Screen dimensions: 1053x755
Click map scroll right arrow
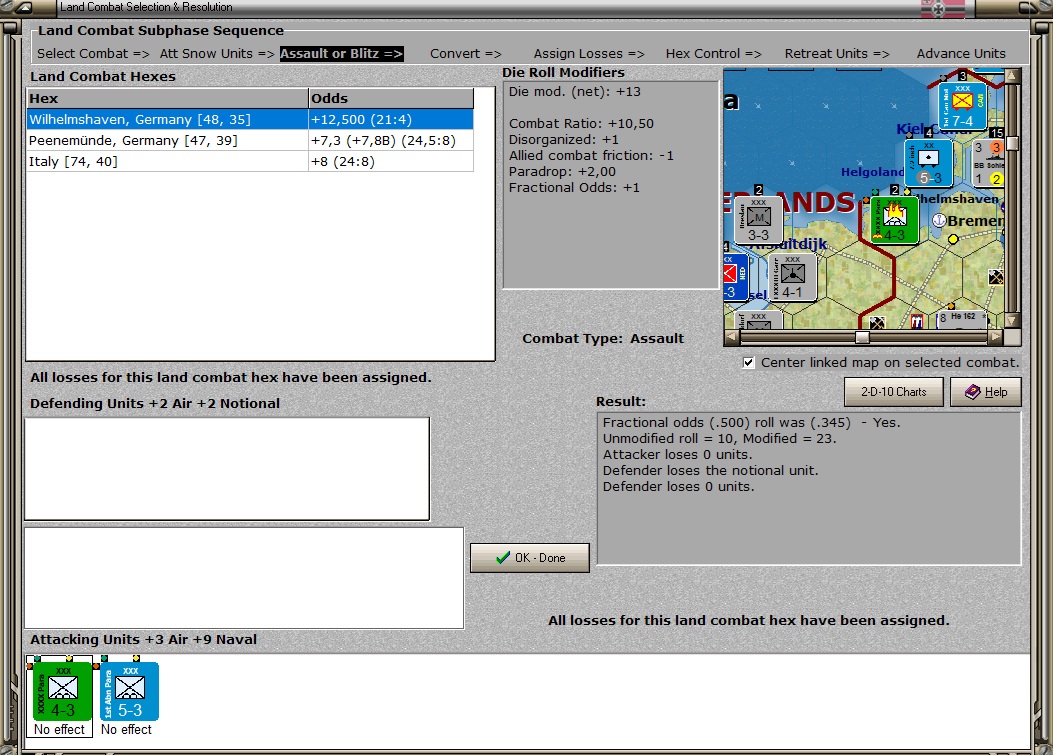point(996,337)
